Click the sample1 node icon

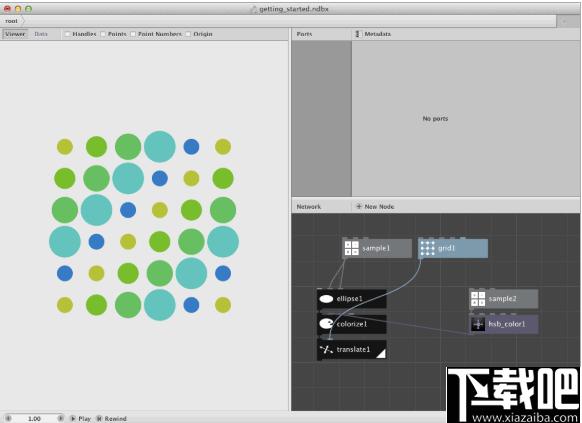click(352, 248)
